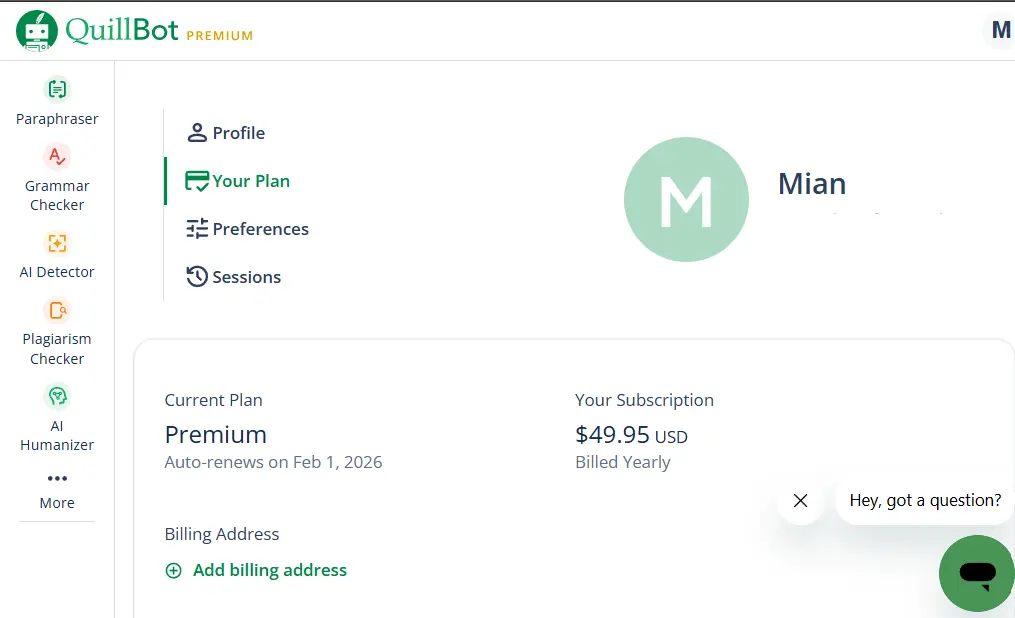The width and height of the screenshot is (1015, 618).
Task: Open the Grammar Checker icon
Action: pyautogui.click(x=57, y=156)
